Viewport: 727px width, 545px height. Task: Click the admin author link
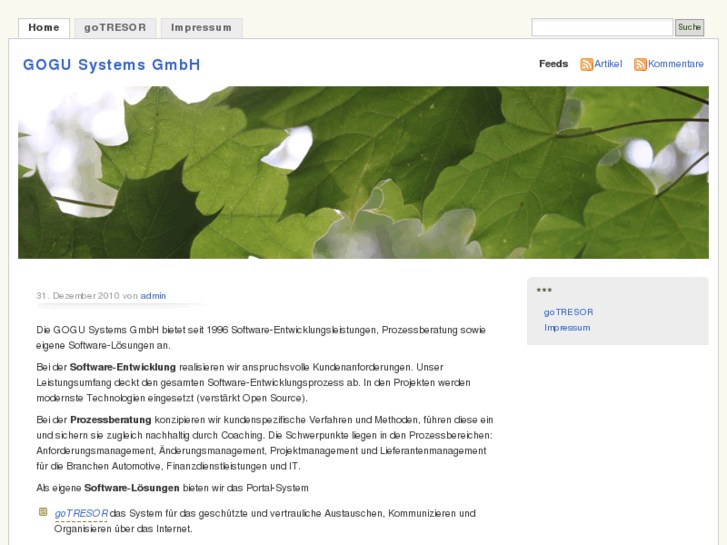[153, 296]
